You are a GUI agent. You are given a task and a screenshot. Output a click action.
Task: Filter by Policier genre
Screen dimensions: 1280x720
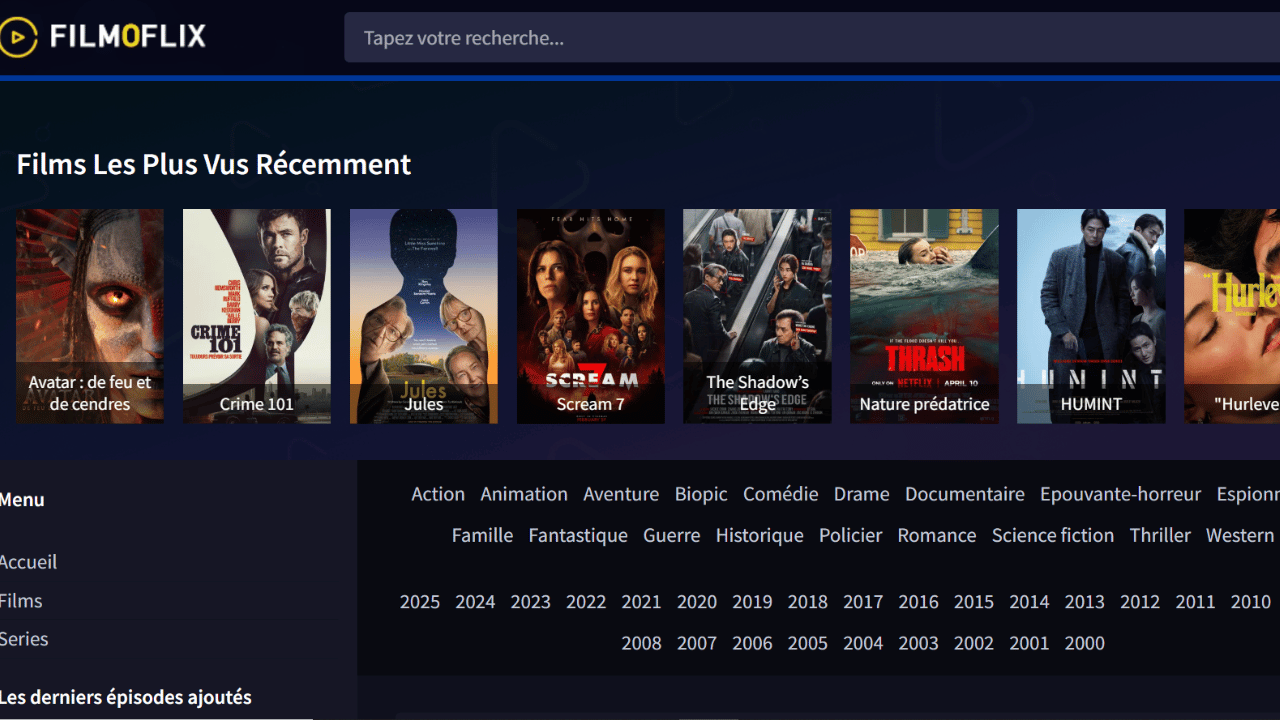851,535
